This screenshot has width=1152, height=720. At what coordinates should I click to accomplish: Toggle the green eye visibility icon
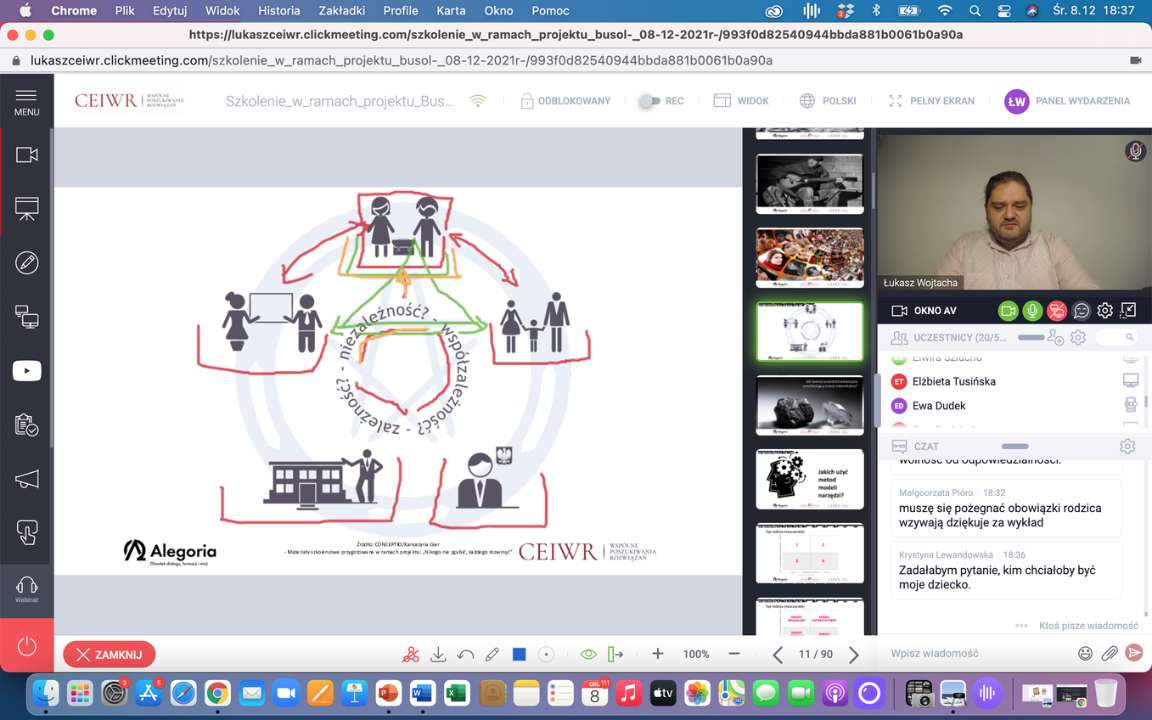pyautogui.click(x=588, y=655)
